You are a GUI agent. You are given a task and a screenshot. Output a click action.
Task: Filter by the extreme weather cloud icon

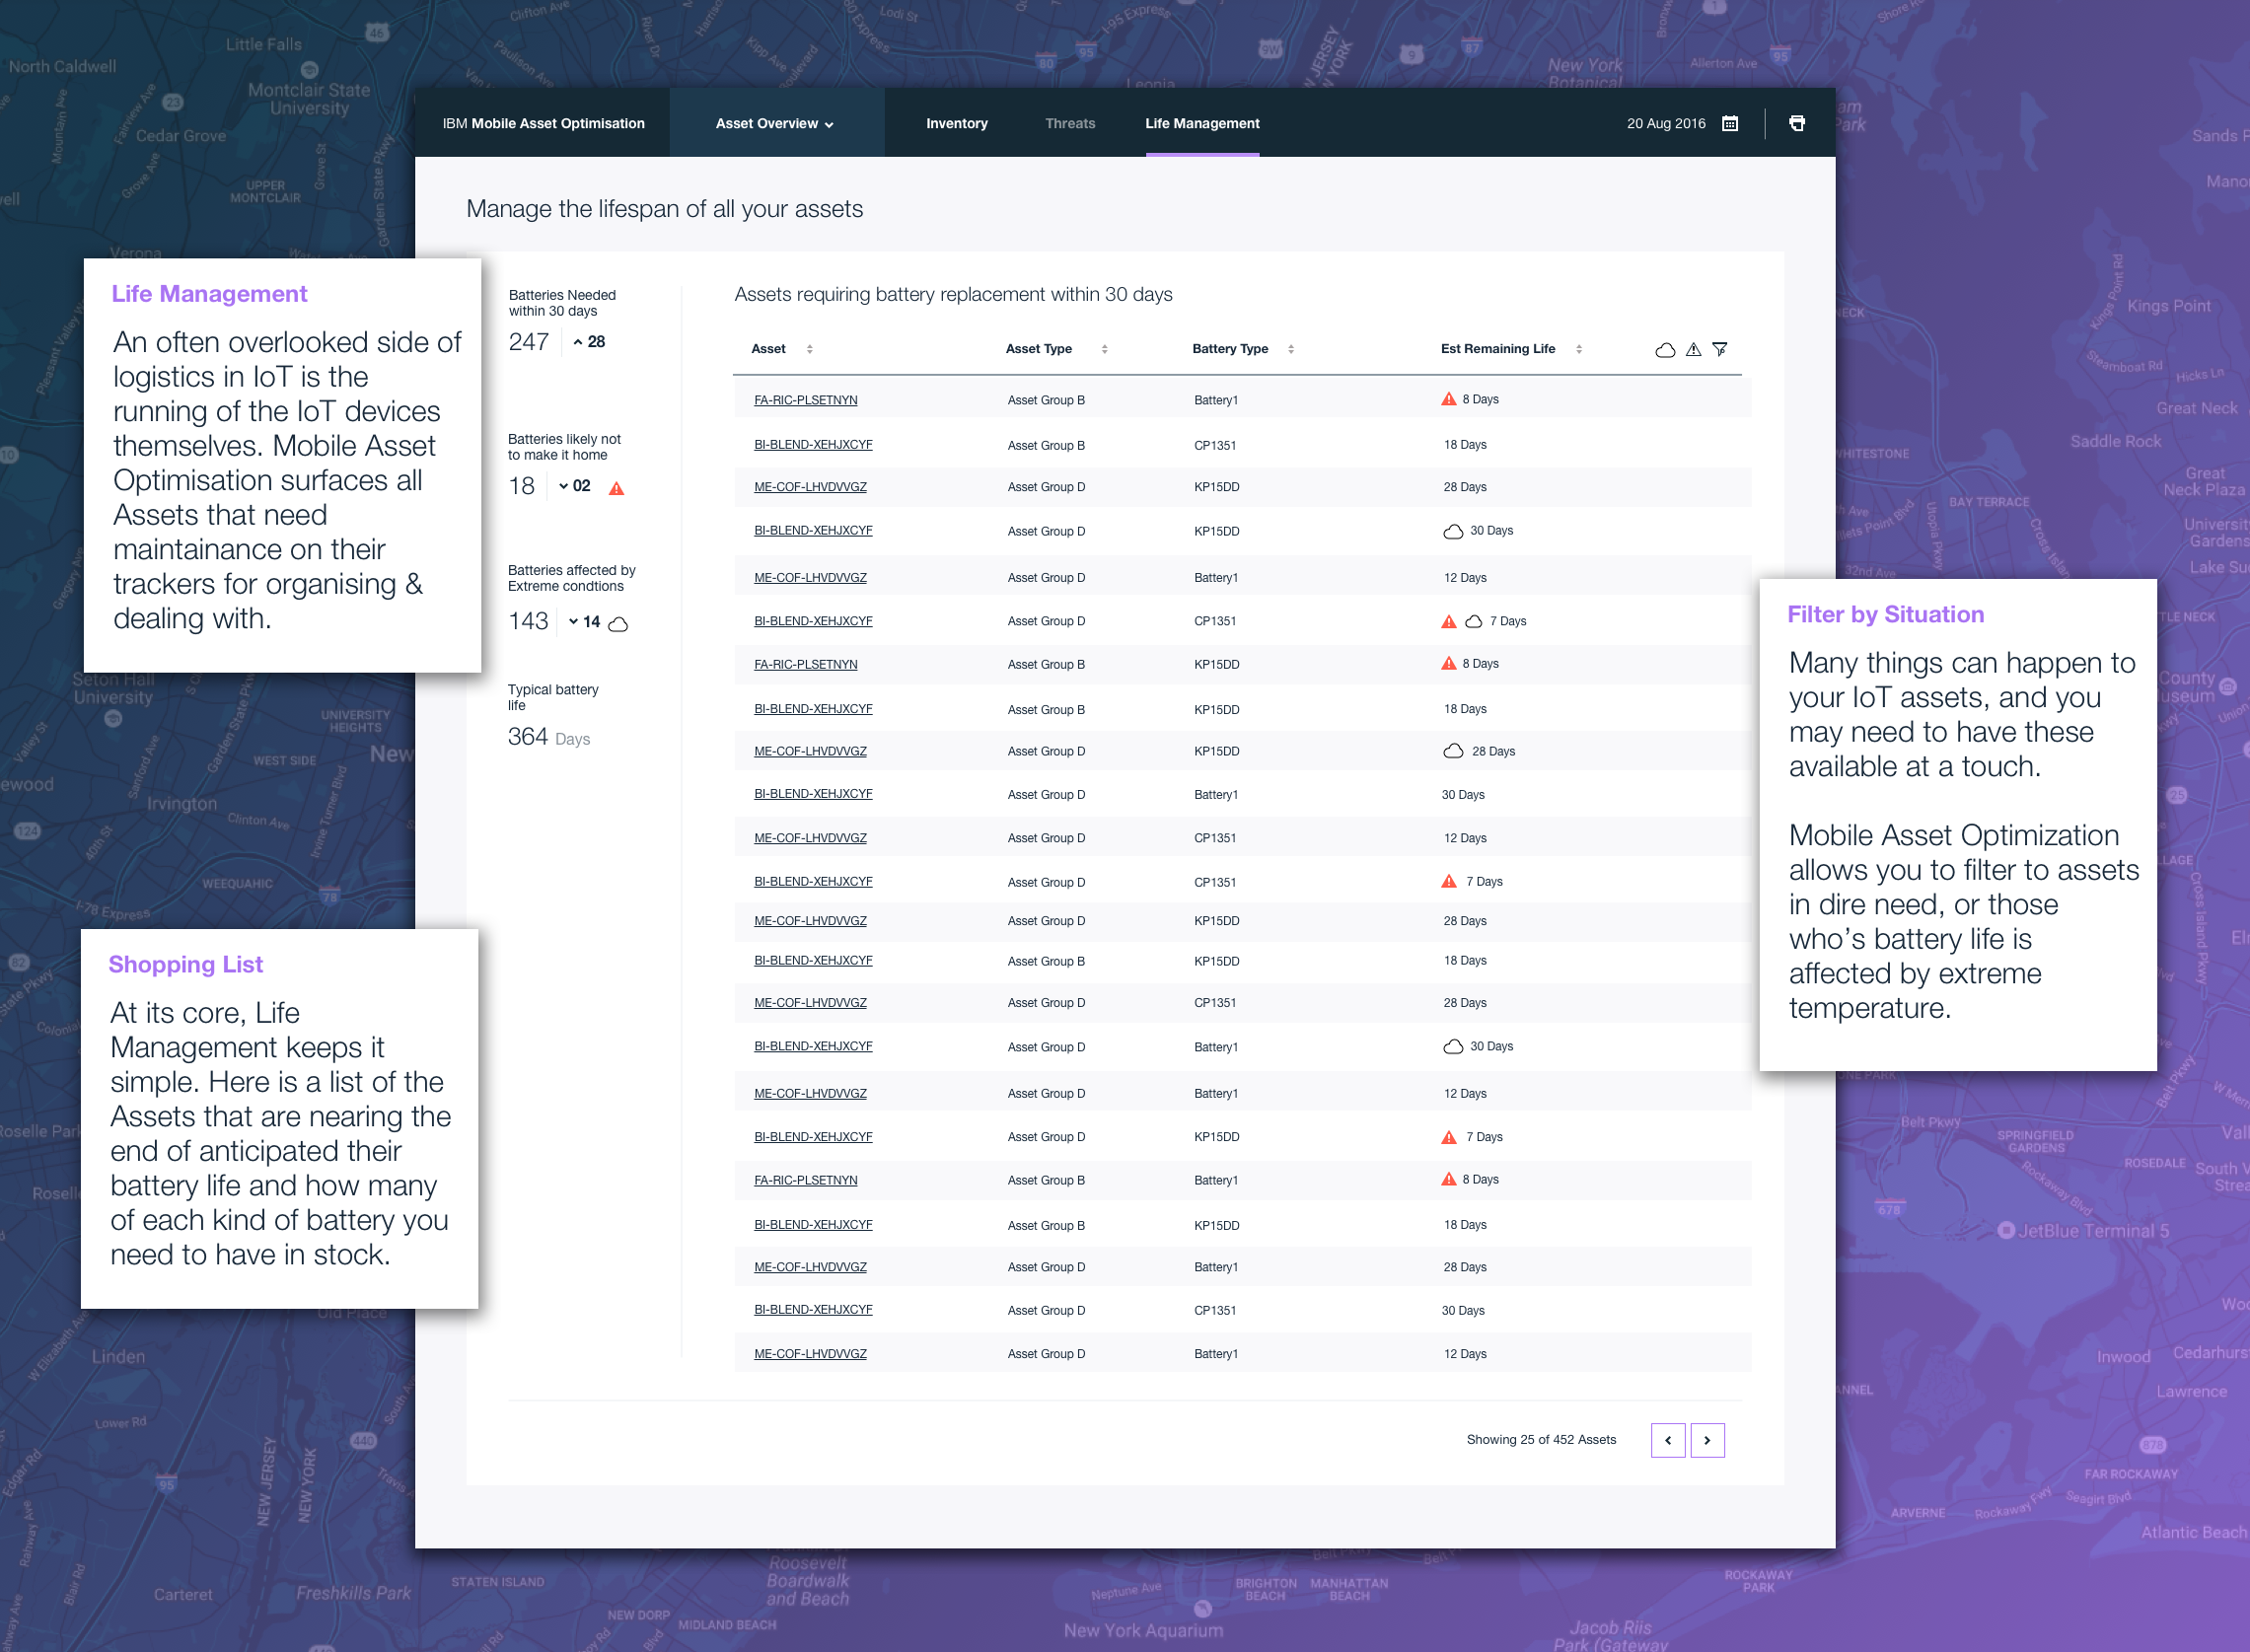(1664, 350)
